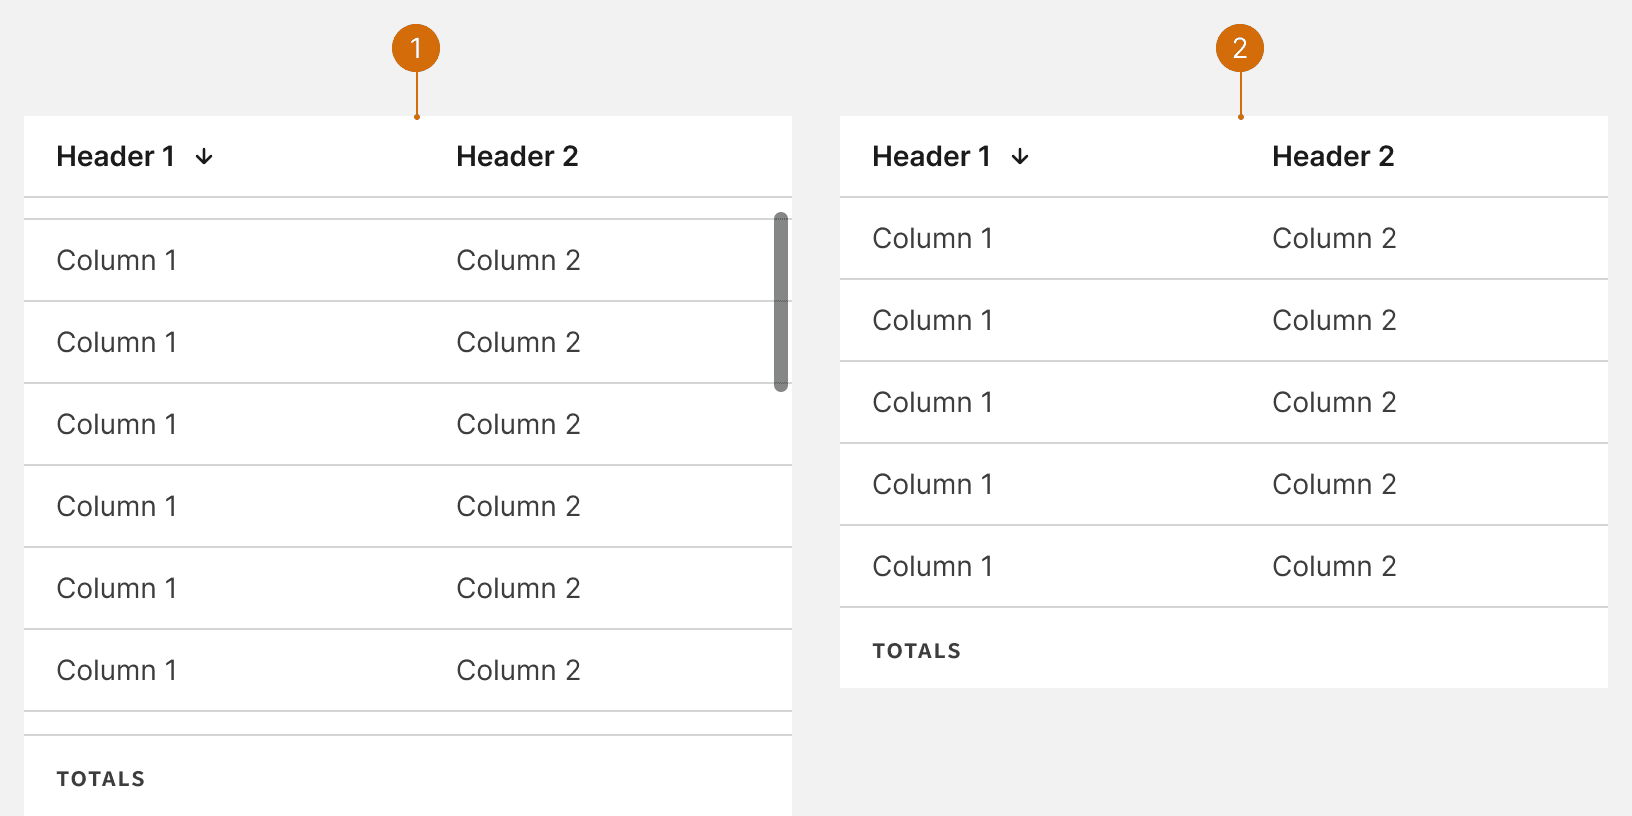The height and width of the screenshot is (816, 1632).
Task: Click TOTALS footer label in left table
Action: pyautogui.click(x=101, y=779)
